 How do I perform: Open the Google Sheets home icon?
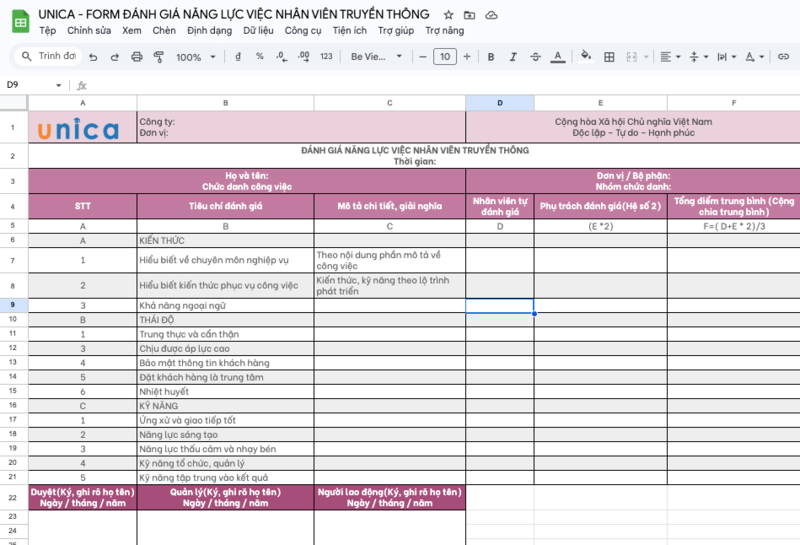click(x=21, y=22)
